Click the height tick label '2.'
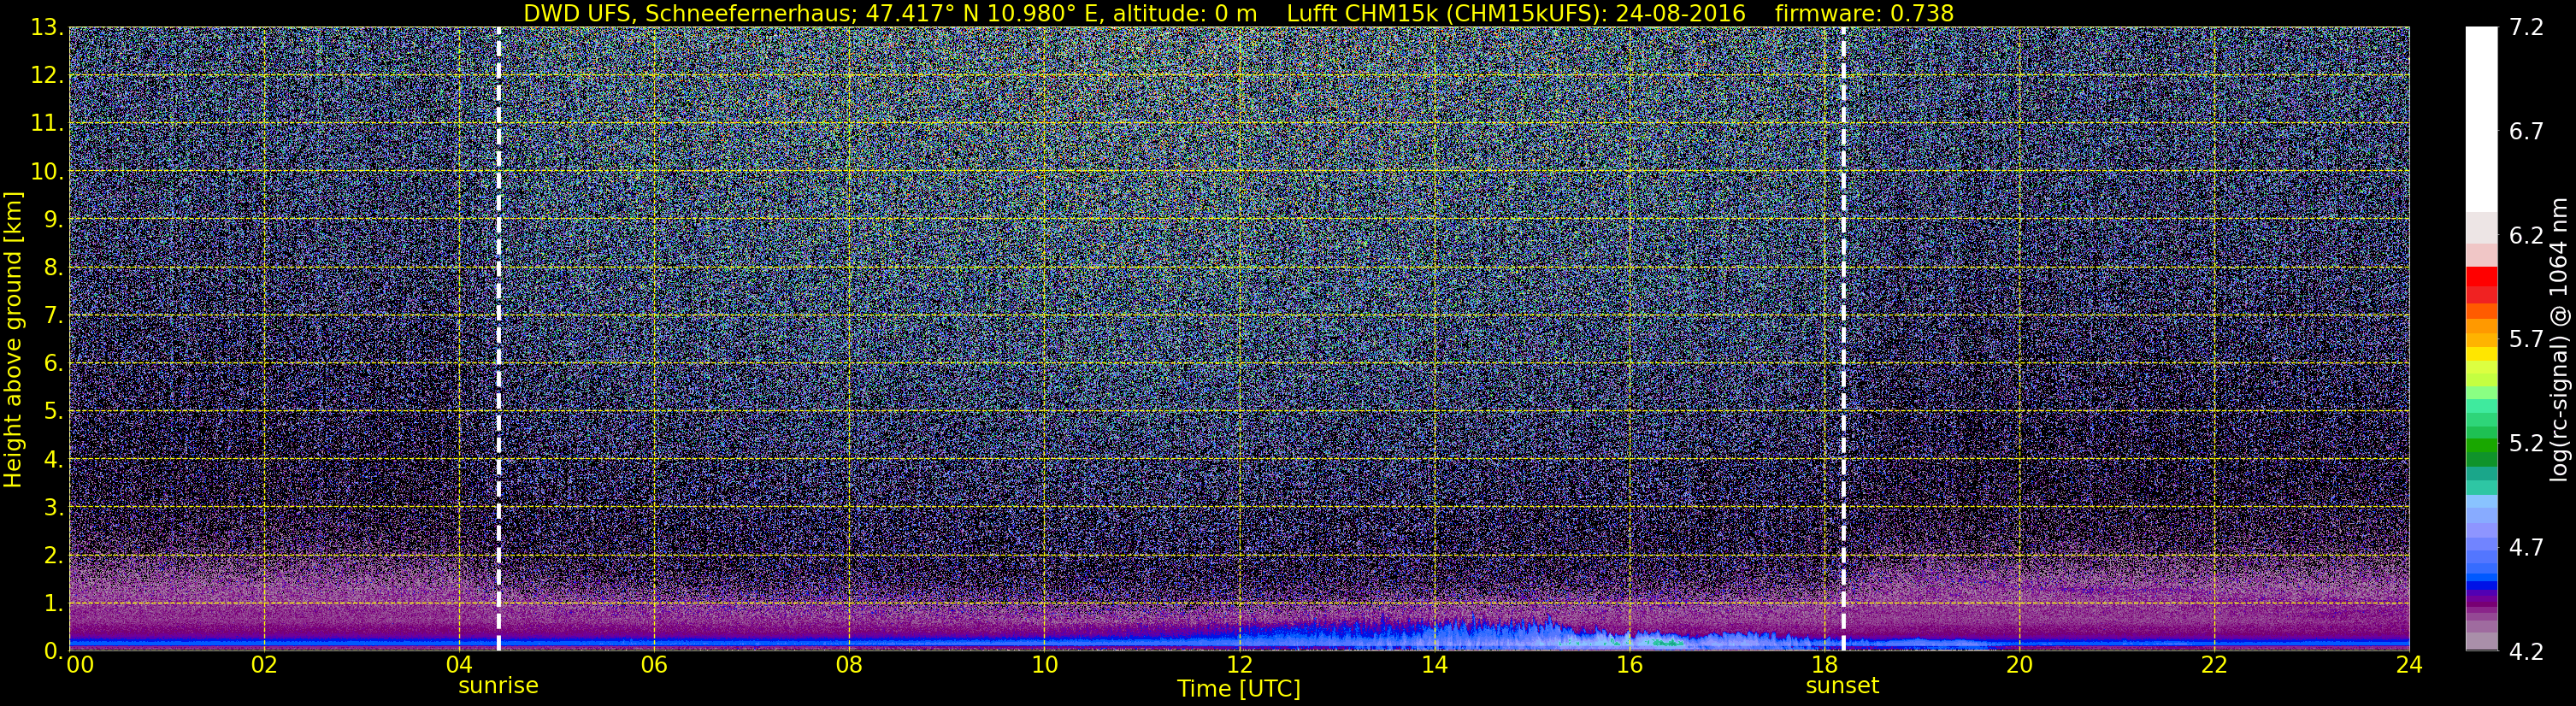Viewport: 2576px width, 706px height. 53,555
